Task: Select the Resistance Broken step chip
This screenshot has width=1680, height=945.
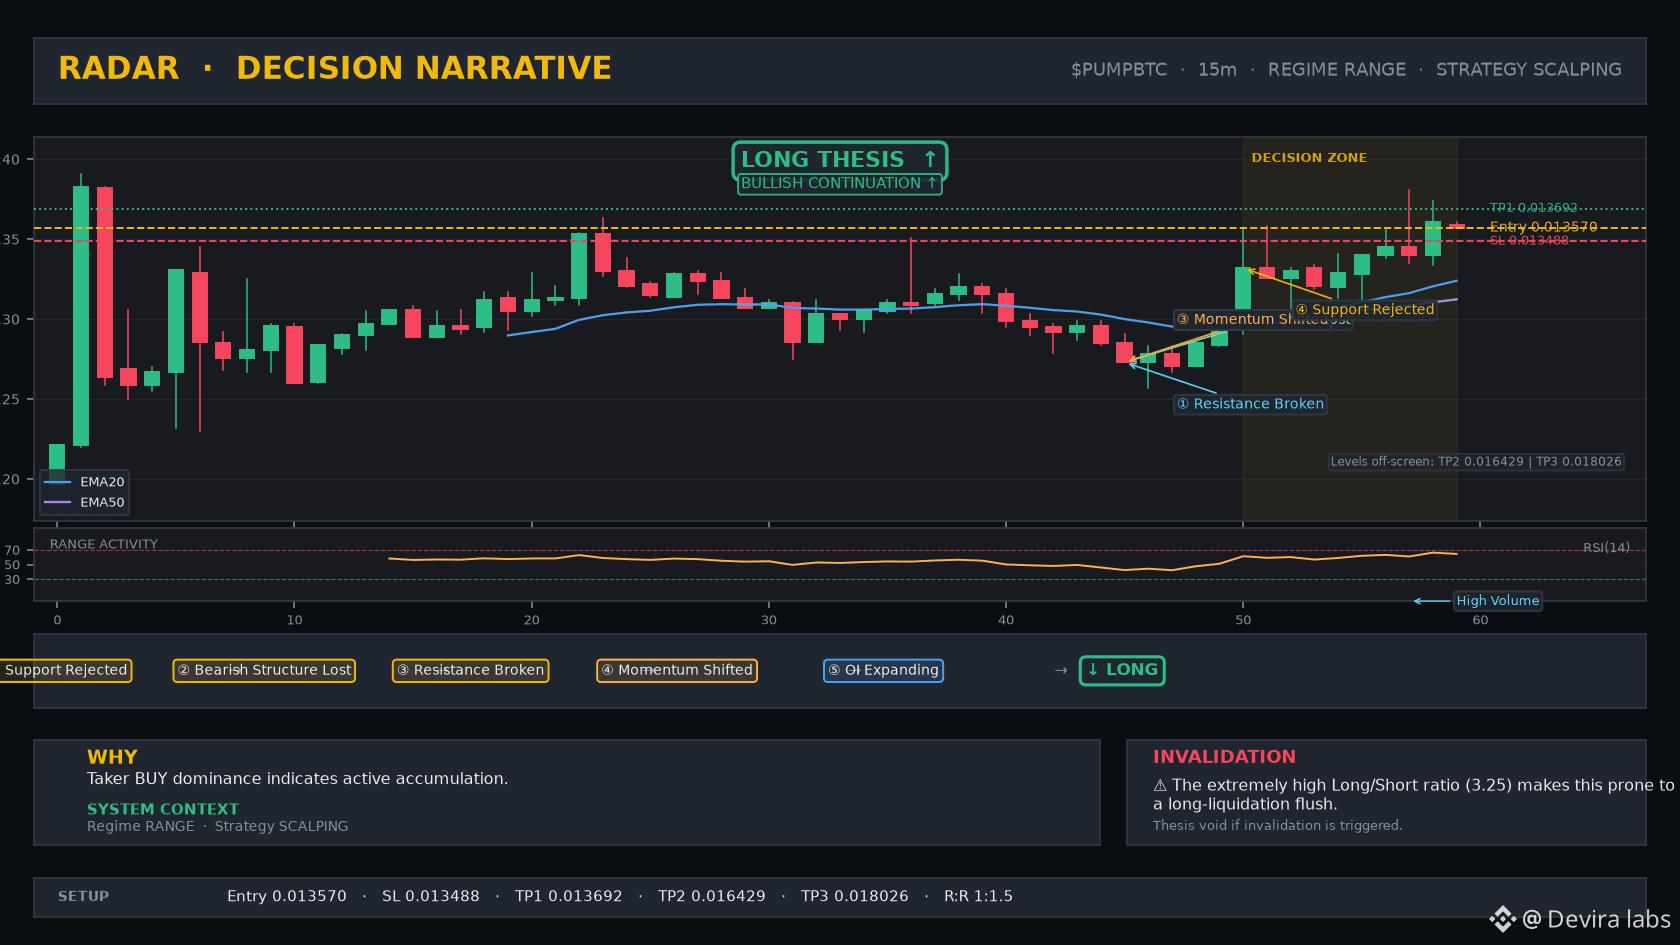Action: tap(470, 670)
